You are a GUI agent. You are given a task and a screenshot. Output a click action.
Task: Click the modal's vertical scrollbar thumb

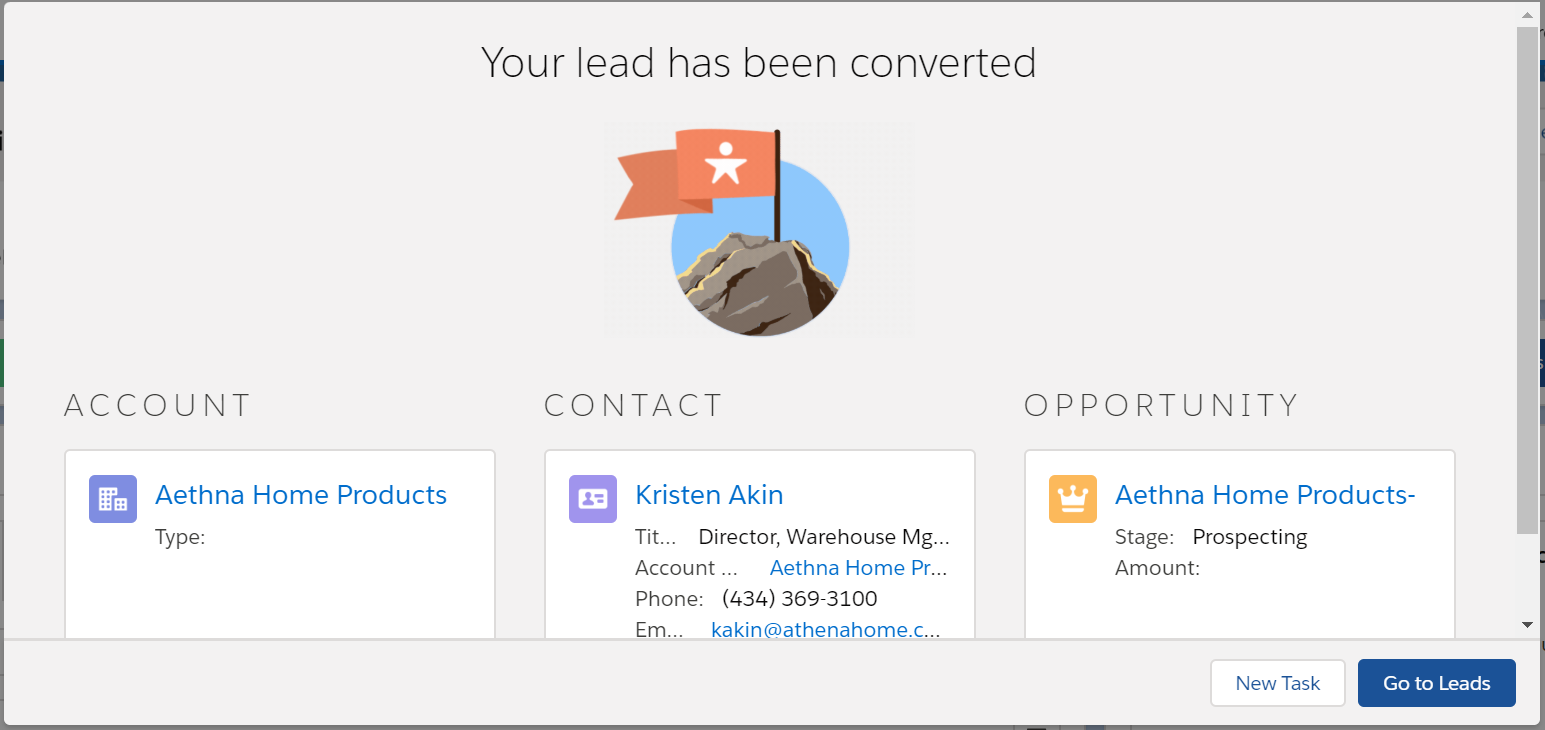point(1527,280)
